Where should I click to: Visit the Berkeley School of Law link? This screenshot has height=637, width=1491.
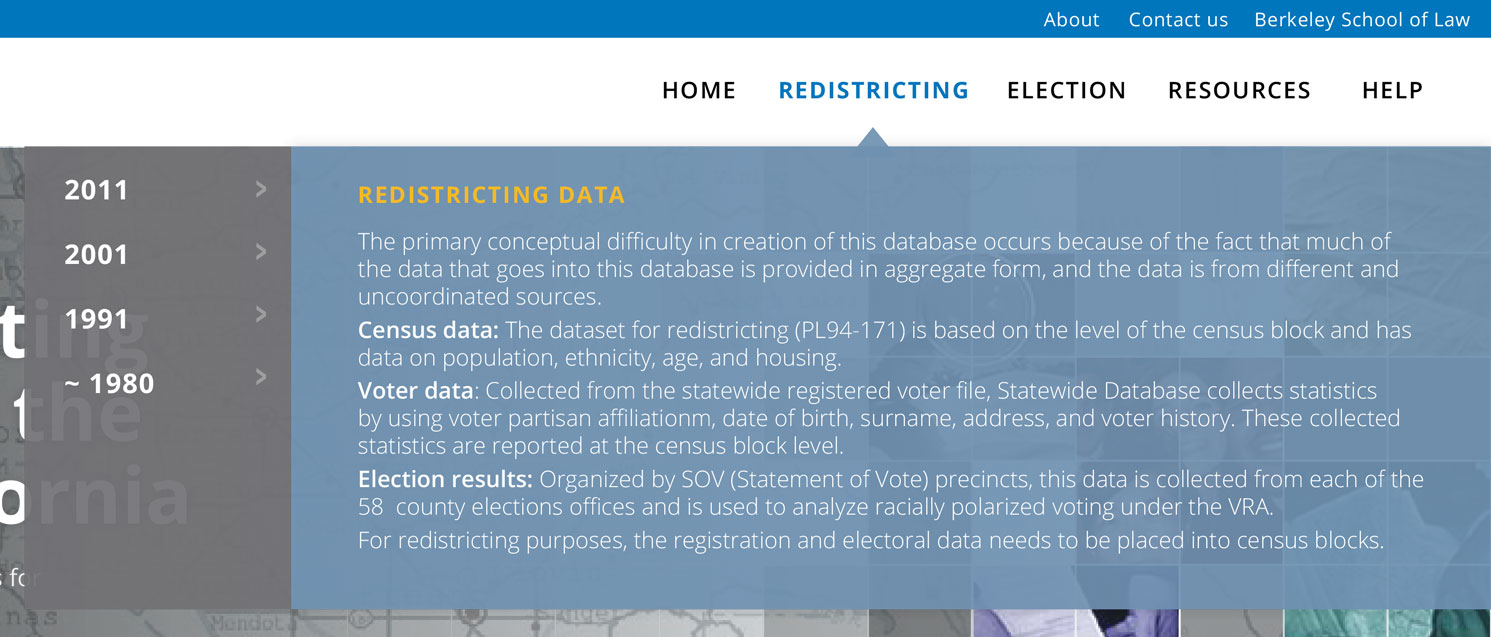(1362, 20)
